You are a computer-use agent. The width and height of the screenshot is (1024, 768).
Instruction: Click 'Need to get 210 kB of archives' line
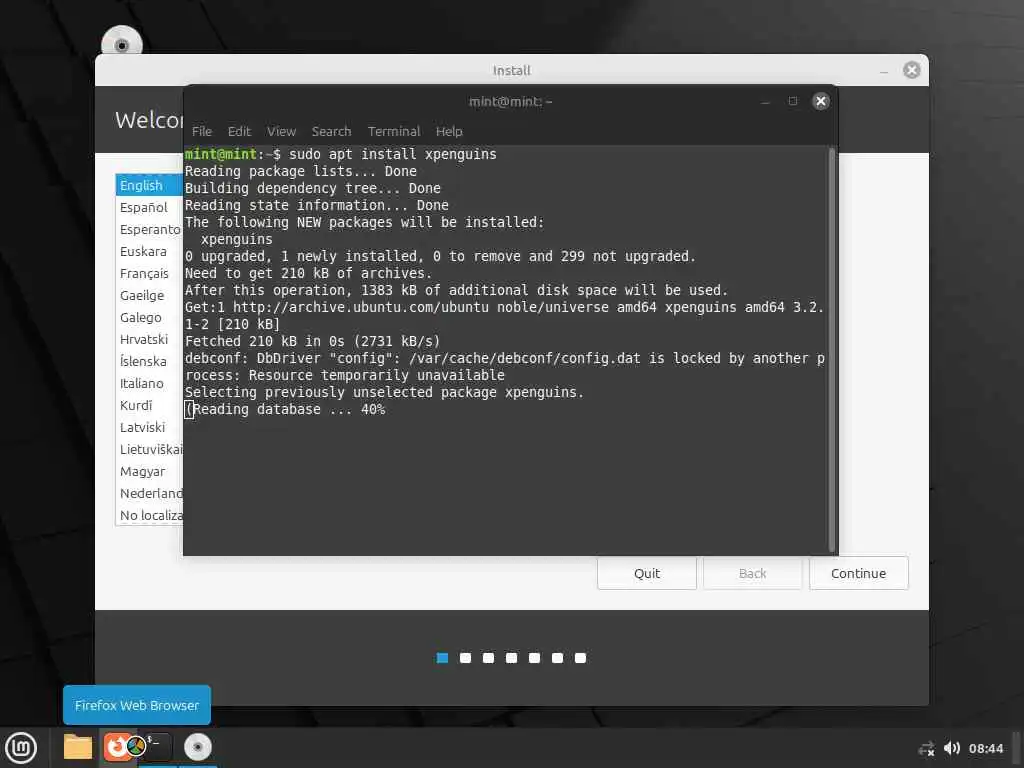[308, 274]
